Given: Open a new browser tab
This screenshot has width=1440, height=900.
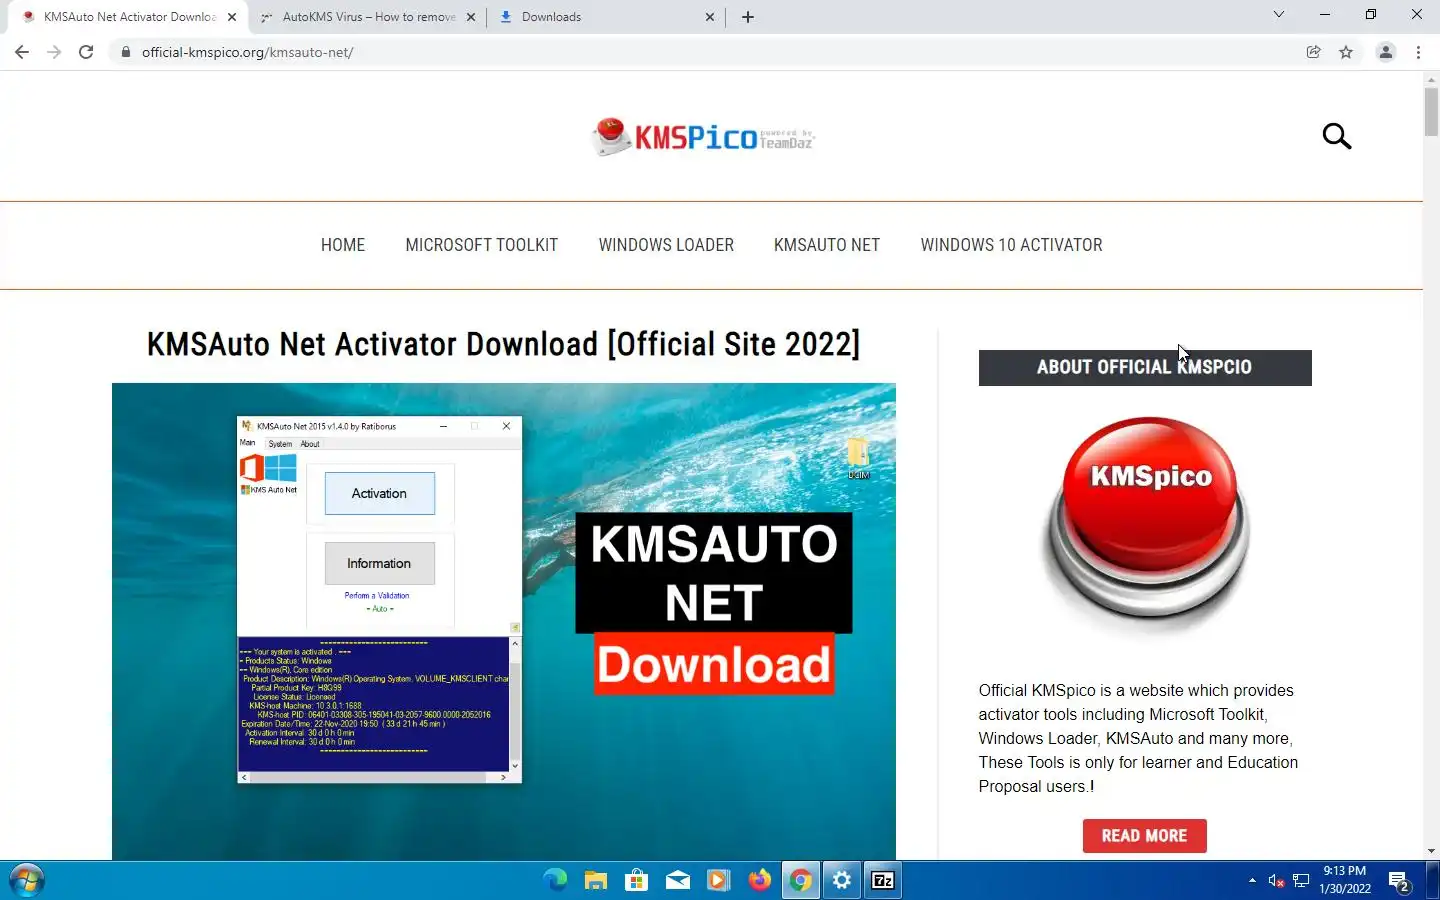Looking at the screenshot, I should (x=747, y=17).
